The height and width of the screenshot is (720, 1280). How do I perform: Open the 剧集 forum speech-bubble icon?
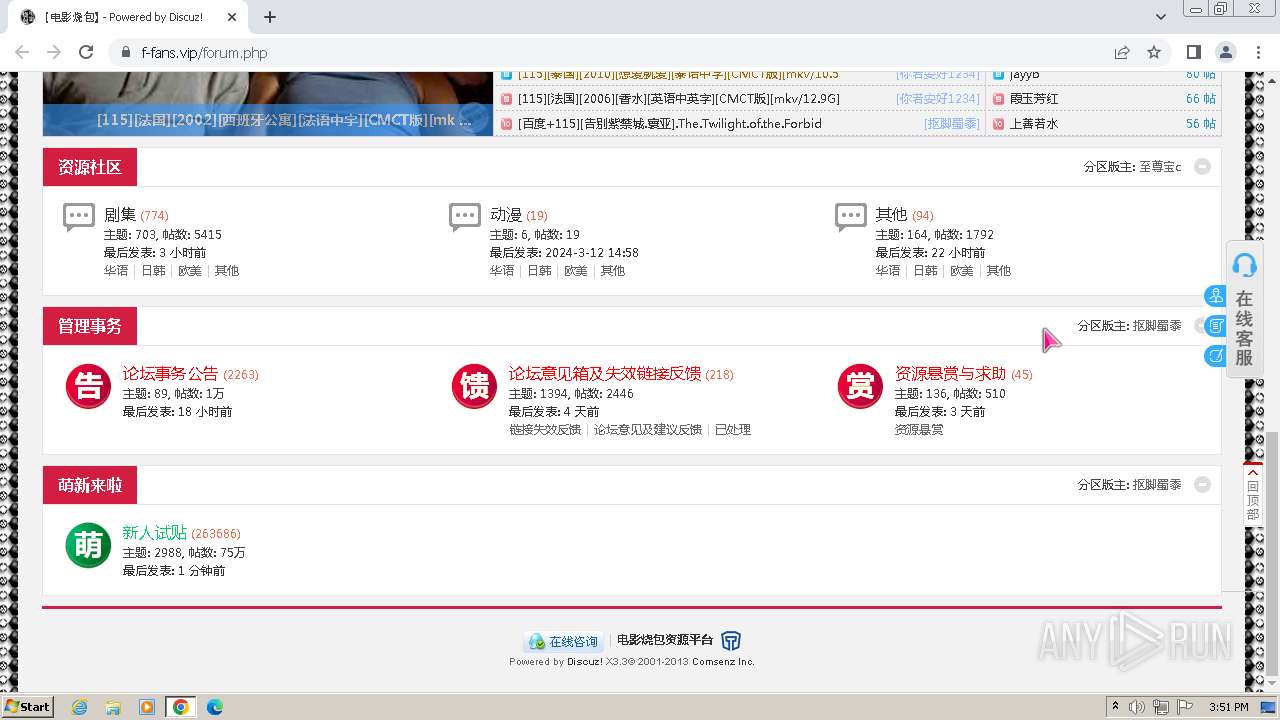[79, 216]
